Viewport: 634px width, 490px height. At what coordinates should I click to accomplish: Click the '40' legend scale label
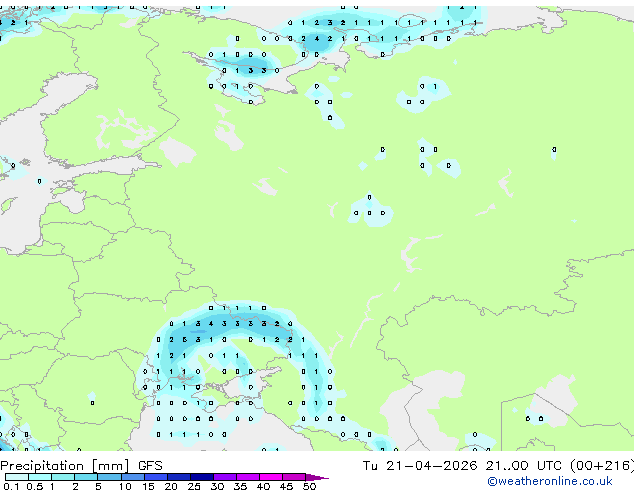click(263, 486)
